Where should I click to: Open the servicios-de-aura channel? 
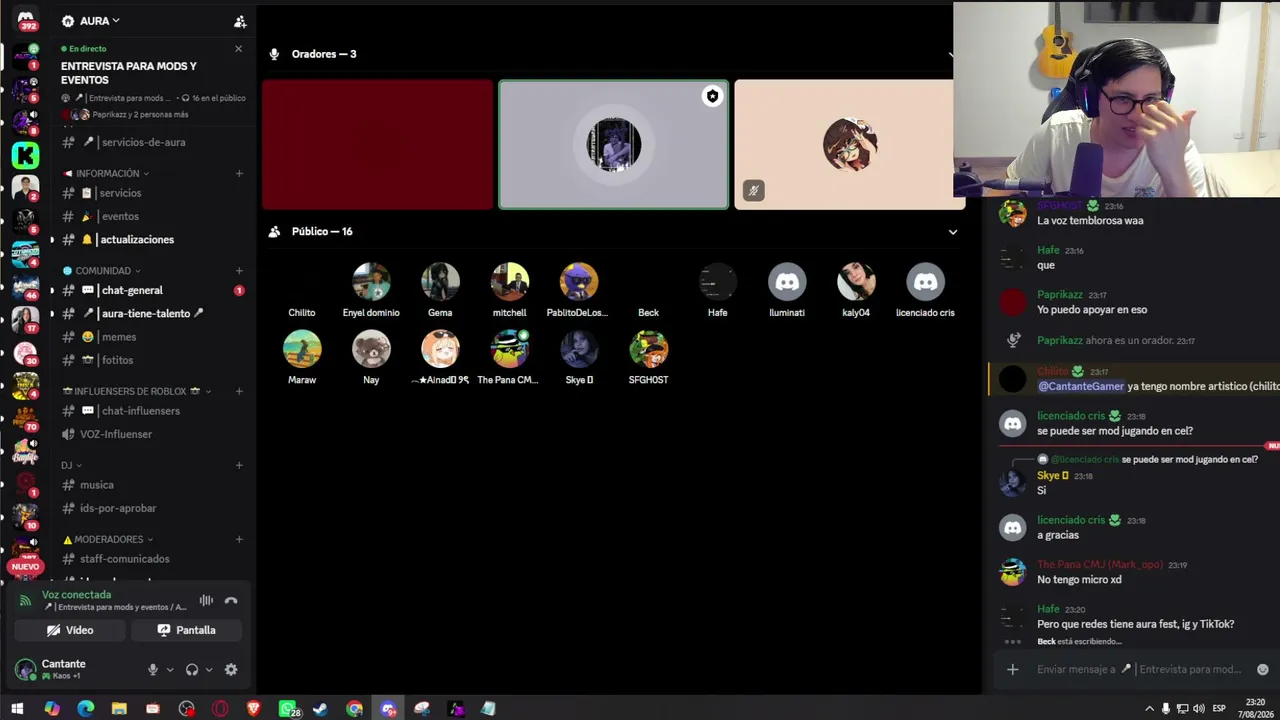click(150, 142)
